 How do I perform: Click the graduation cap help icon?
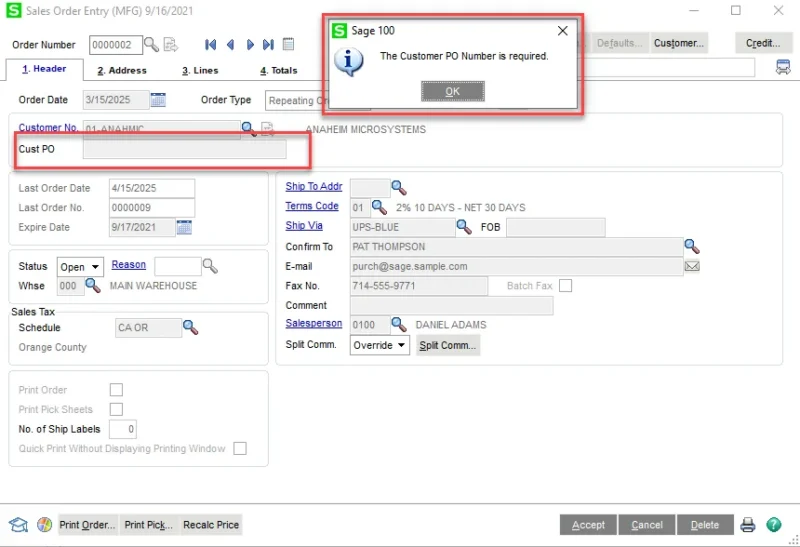coord(18,525)
